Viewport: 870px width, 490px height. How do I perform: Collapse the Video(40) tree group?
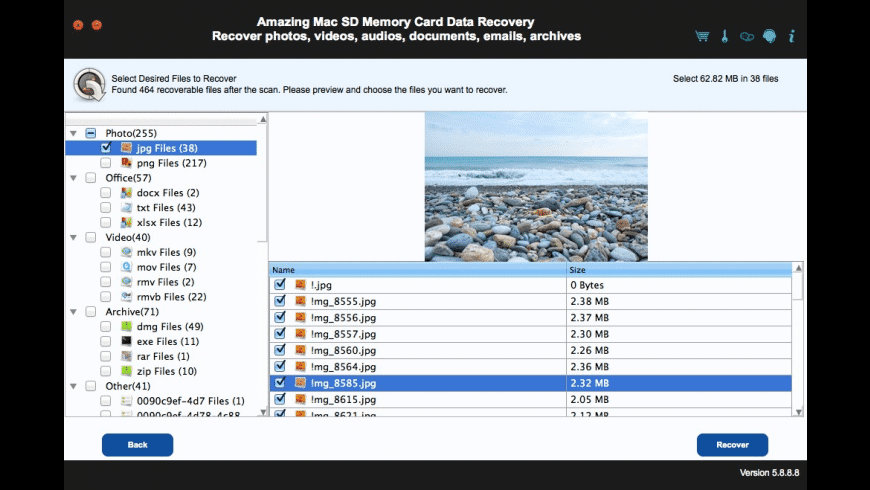coord(73,238)
